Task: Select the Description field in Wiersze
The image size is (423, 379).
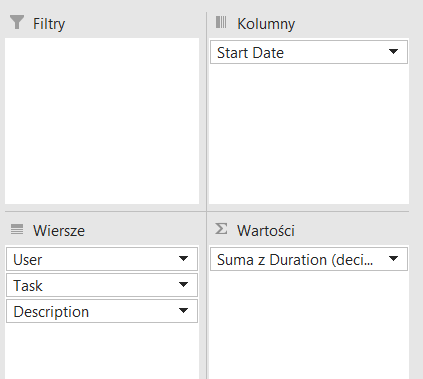Action: pyautogui.click(x=102, y=311)
